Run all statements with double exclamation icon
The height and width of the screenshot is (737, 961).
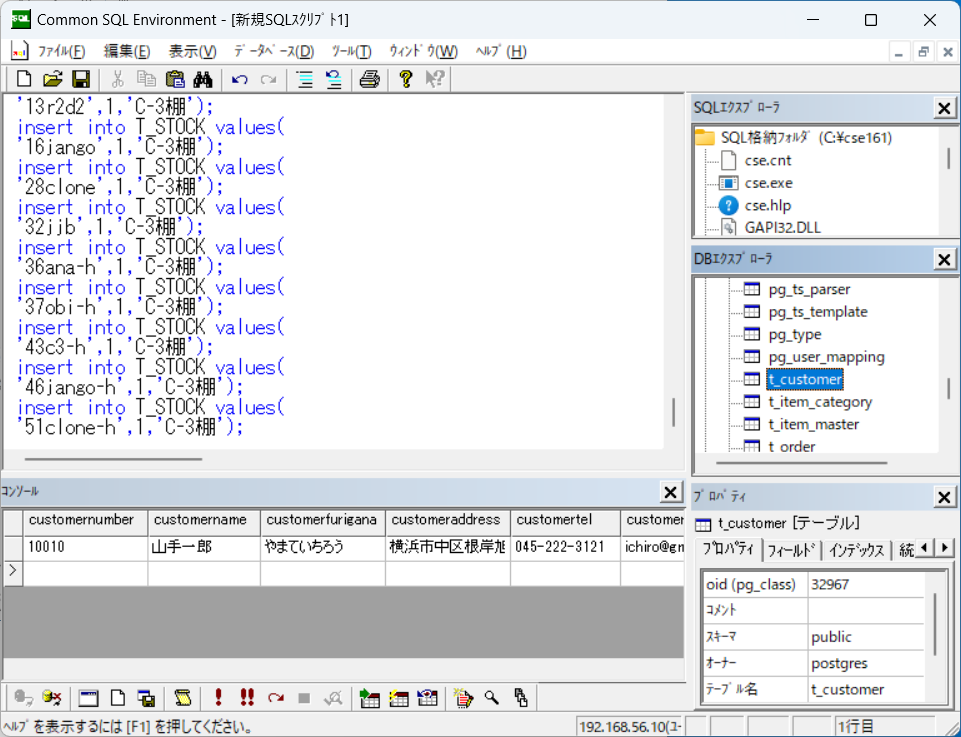click(247, 697)
